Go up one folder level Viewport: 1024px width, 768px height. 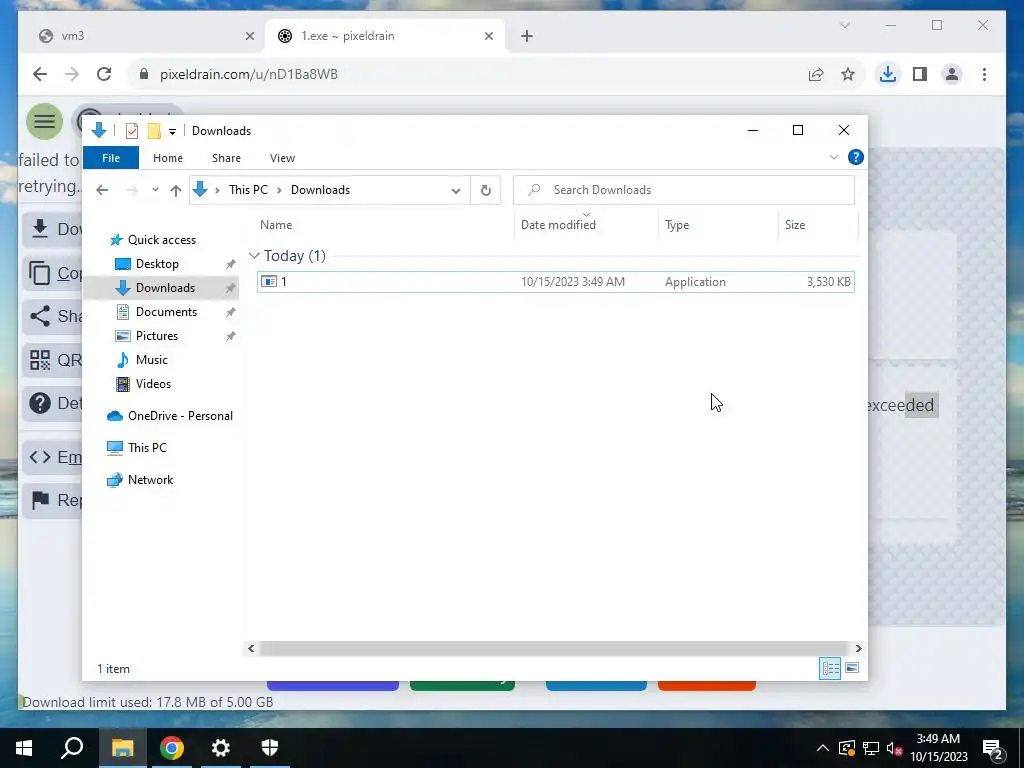pos(176,190)
